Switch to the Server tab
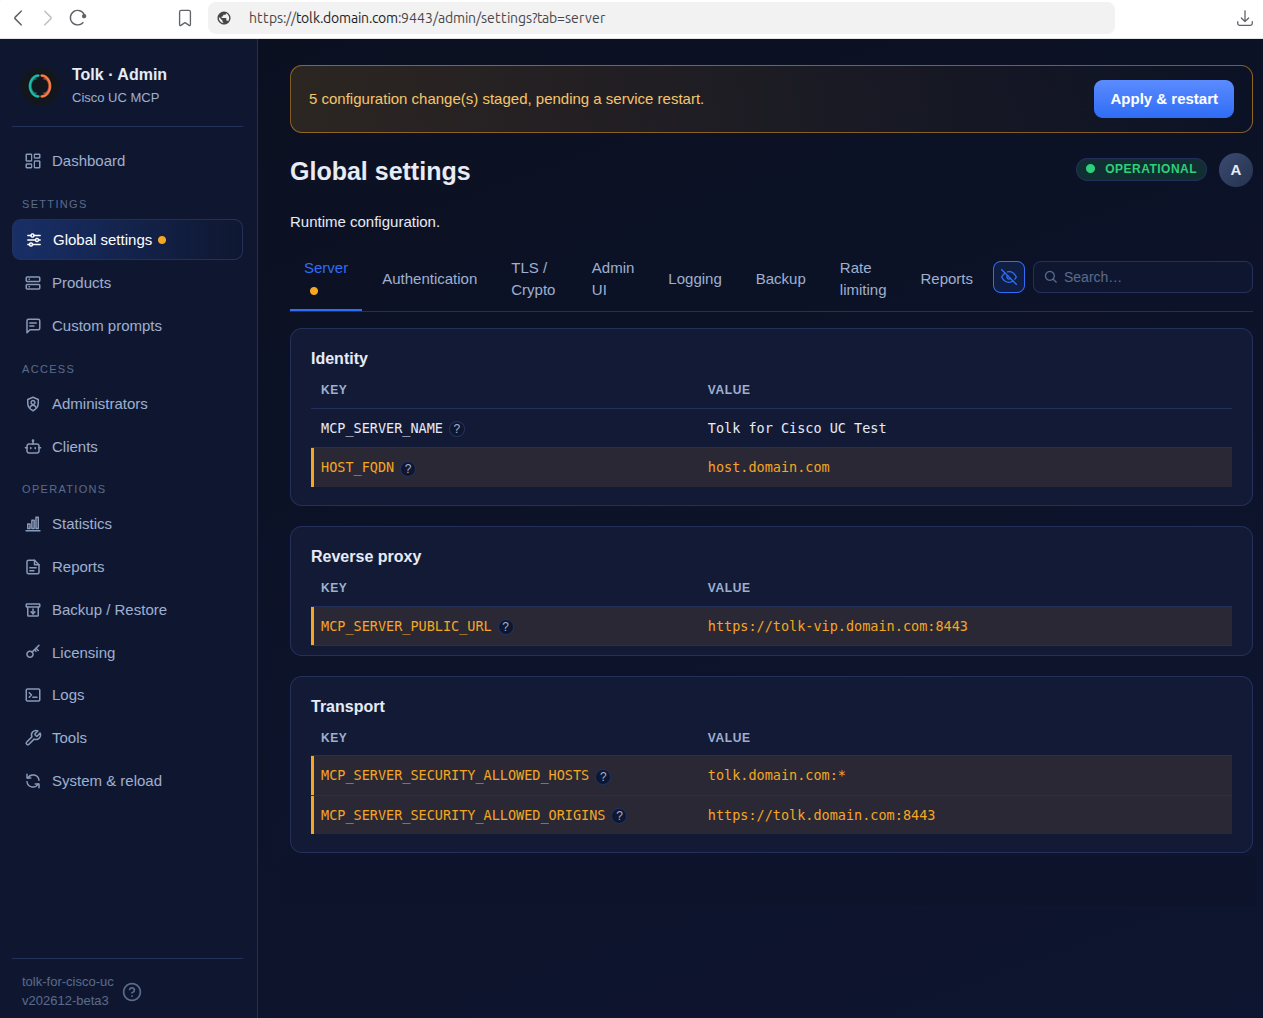Viewport: 1263px width, 1018px height. 326,279
